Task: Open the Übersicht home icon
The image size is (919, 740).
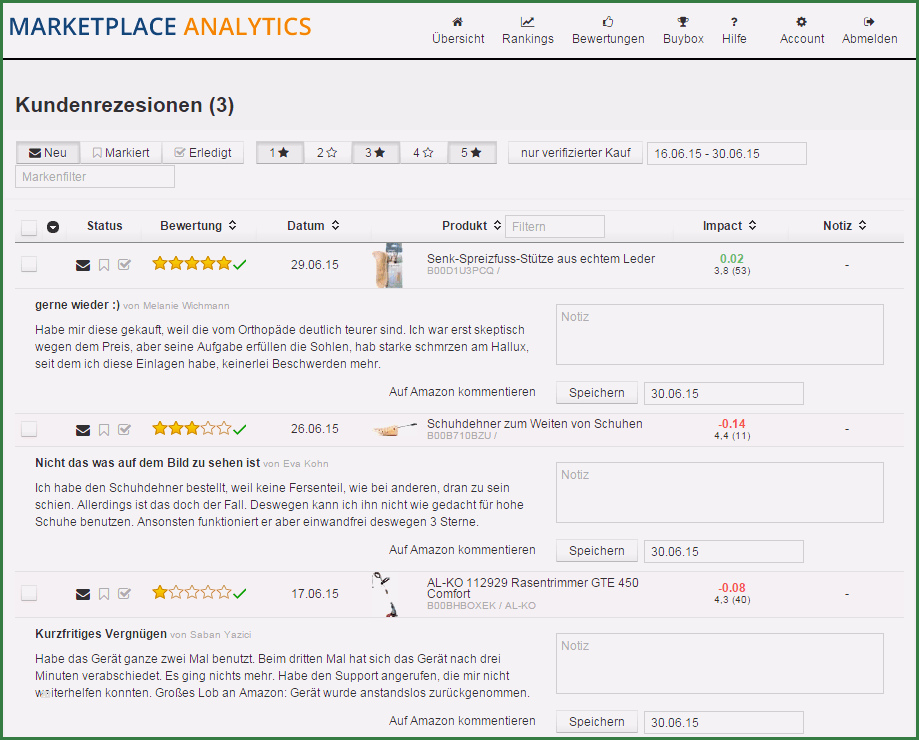Action: (458, 22)
